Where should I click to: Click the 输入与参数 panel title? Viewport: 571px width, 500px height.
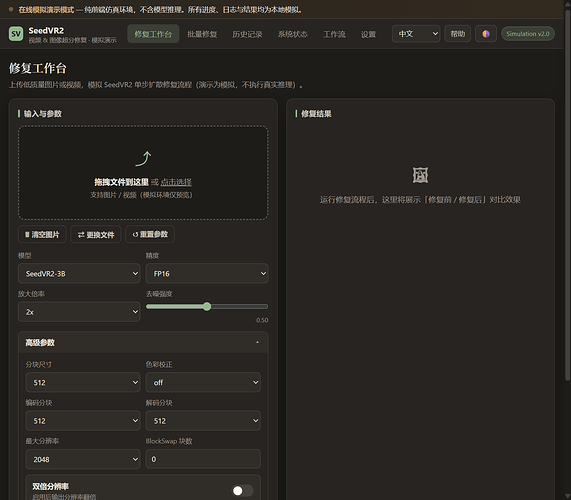43,114
